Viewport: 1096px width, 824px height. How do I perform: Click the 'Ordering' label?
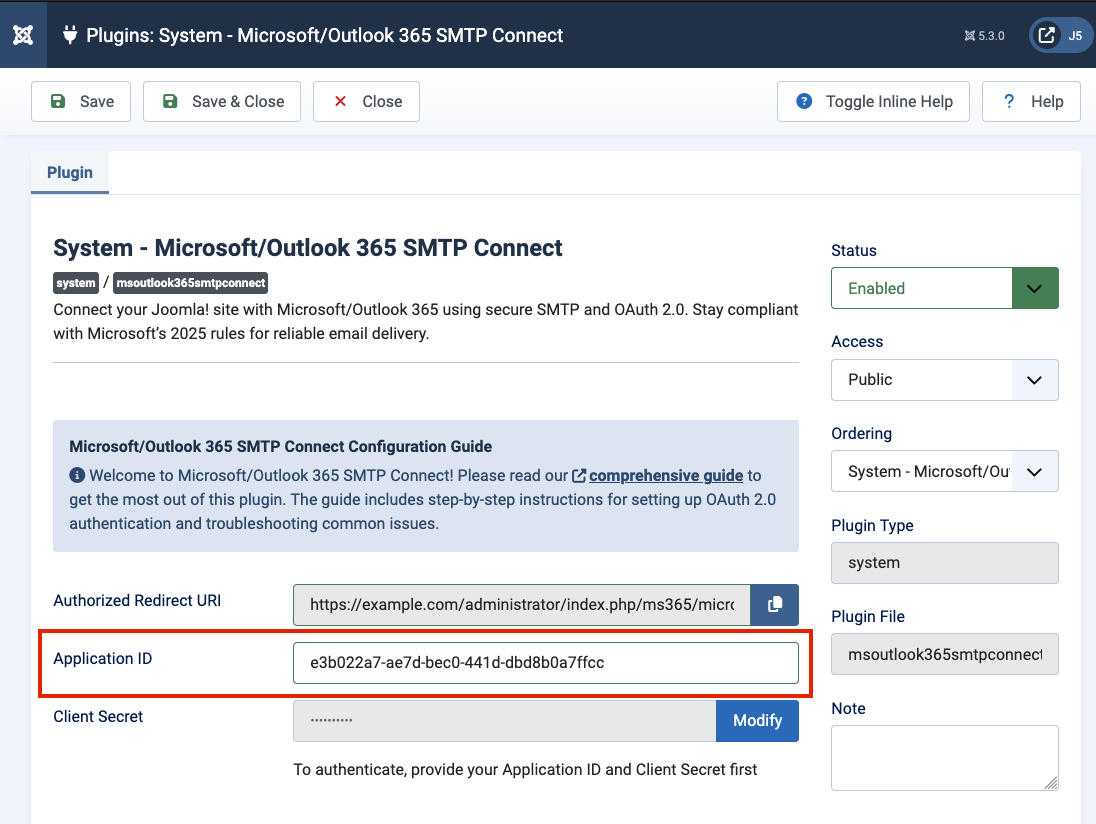pyautogui.click(x=861, y=433)
